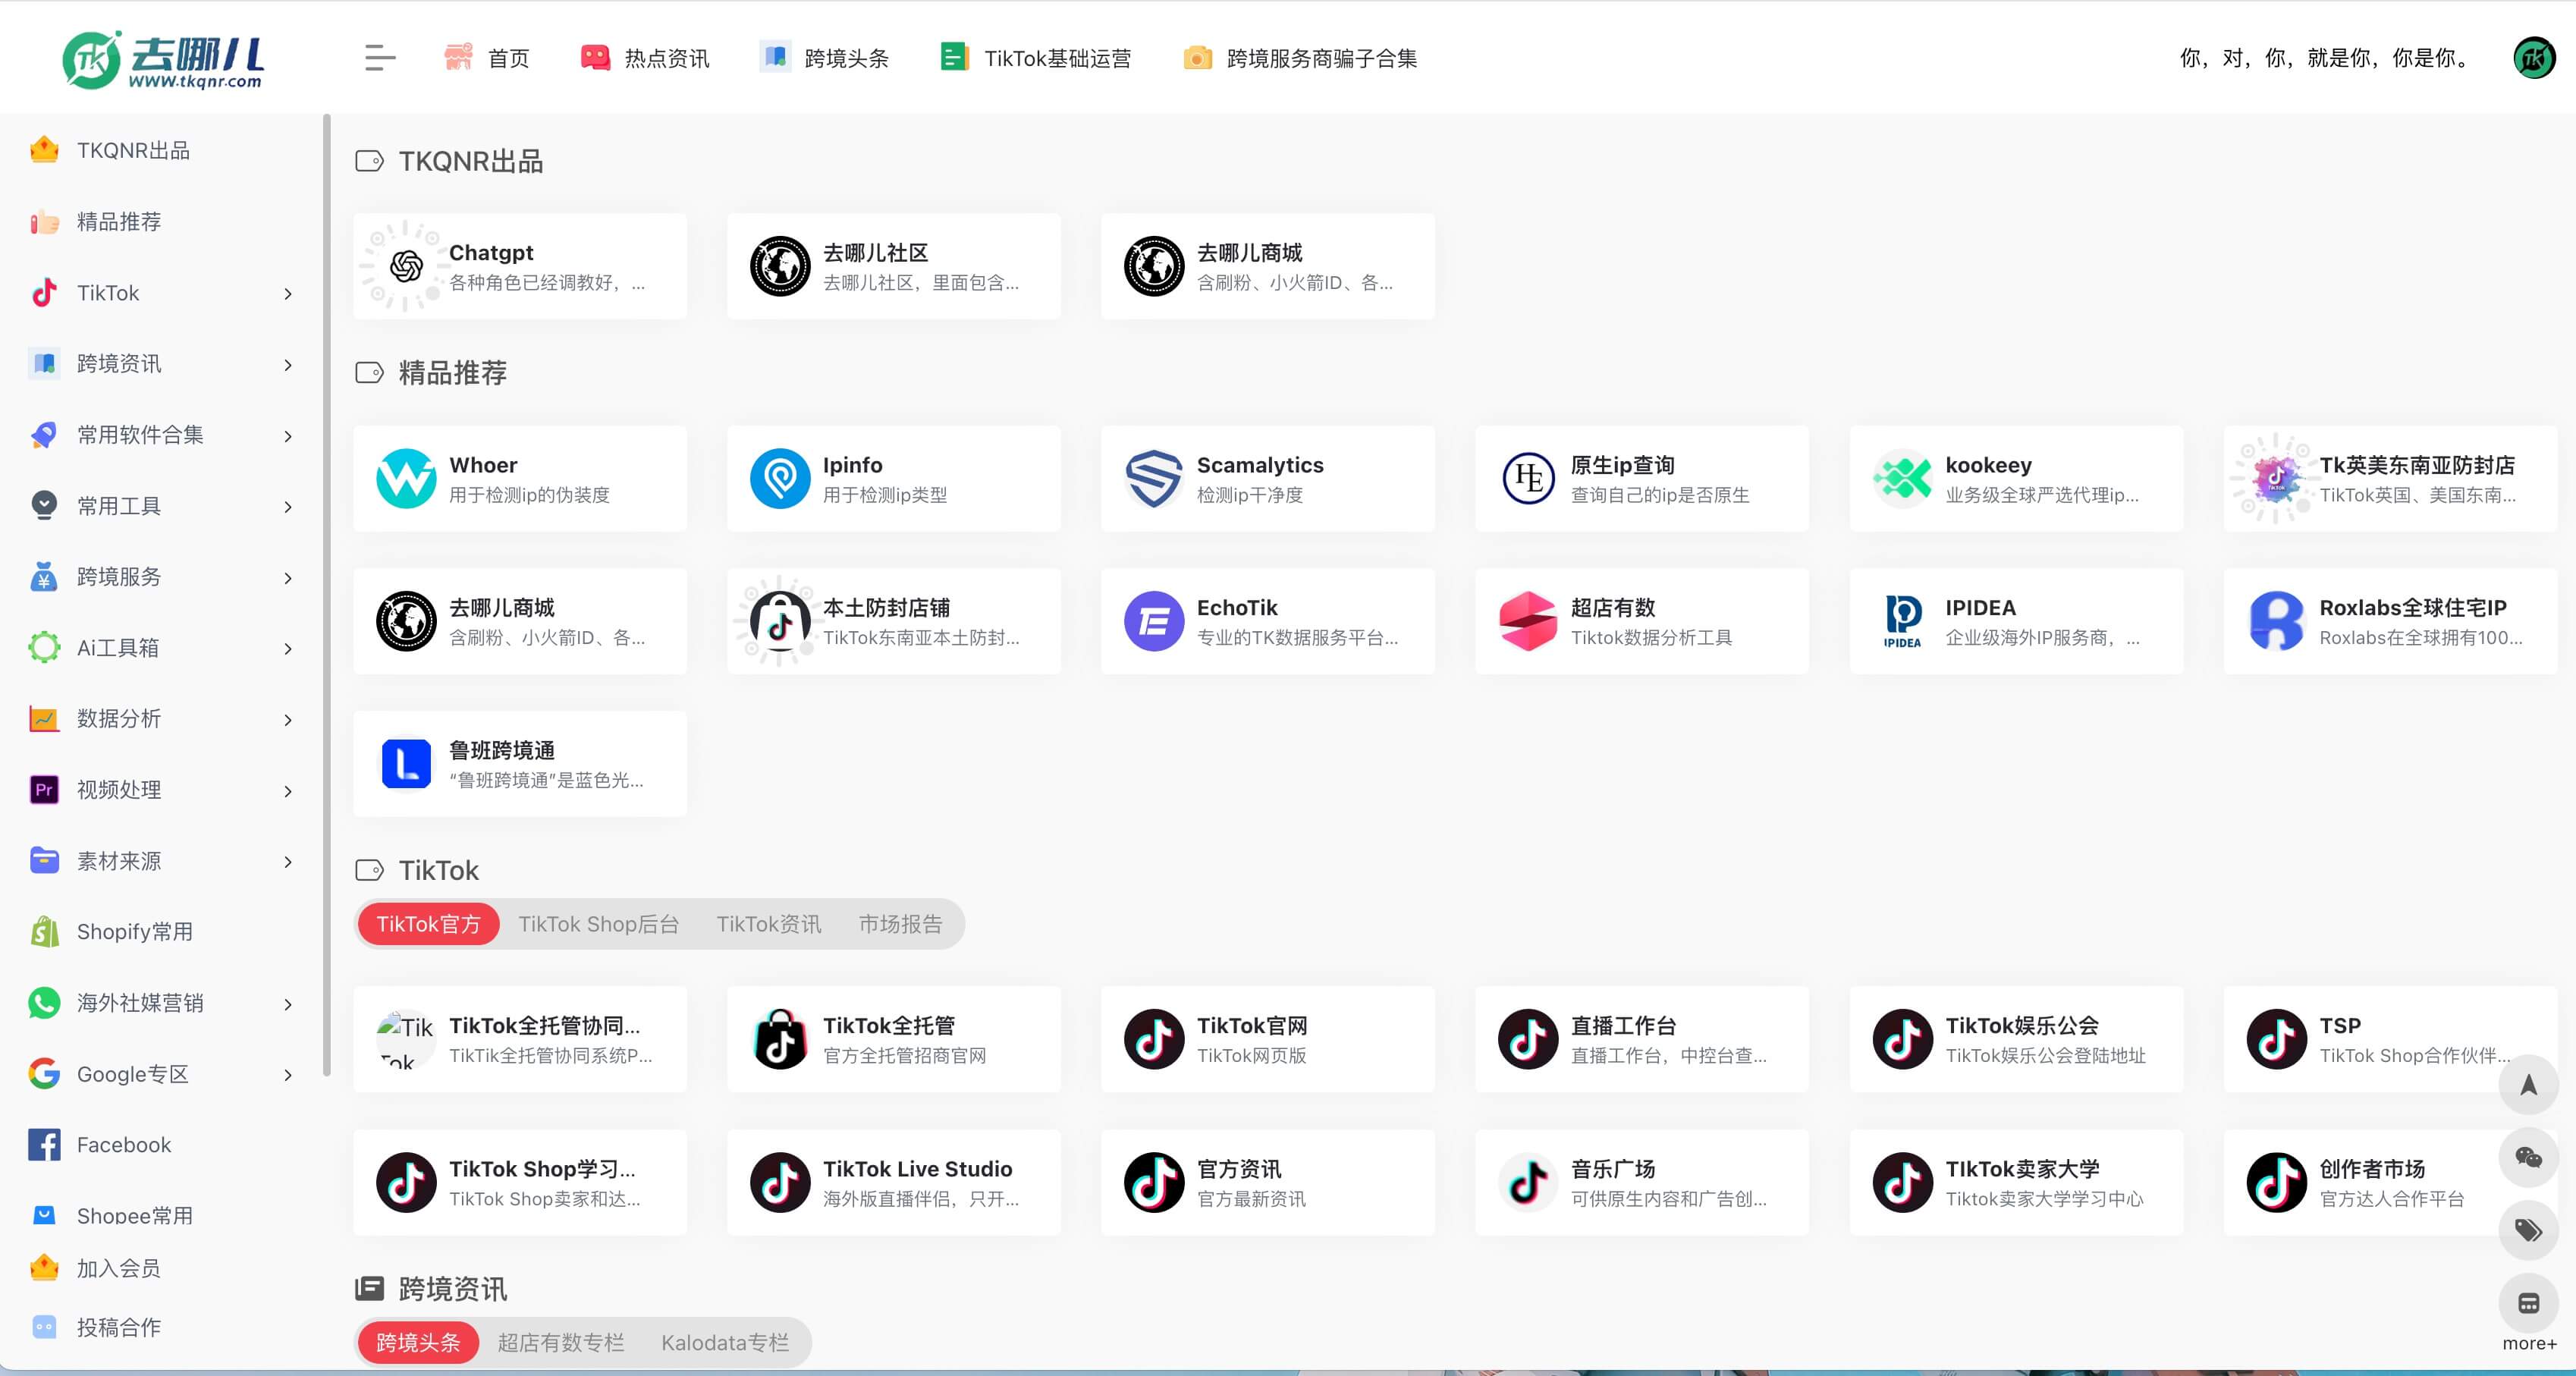The height and width of the screenshot is (1376, 2576).
Task: Click the more+ floating icon
Action: click(x=2528, y=1304)
